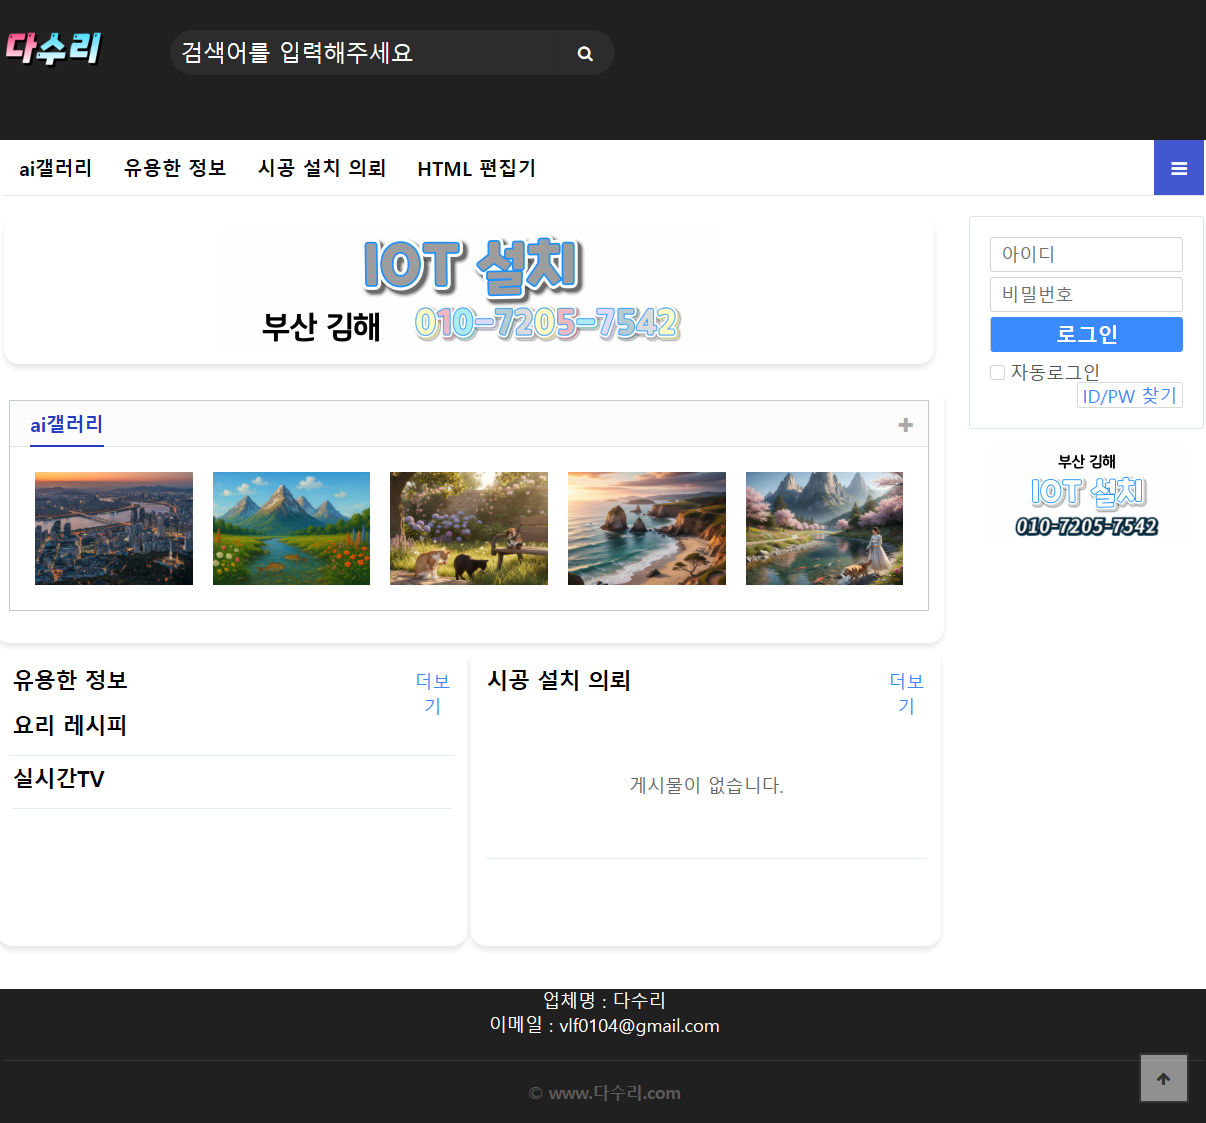Open the 유용한 정보 menu item

point(175,168)
